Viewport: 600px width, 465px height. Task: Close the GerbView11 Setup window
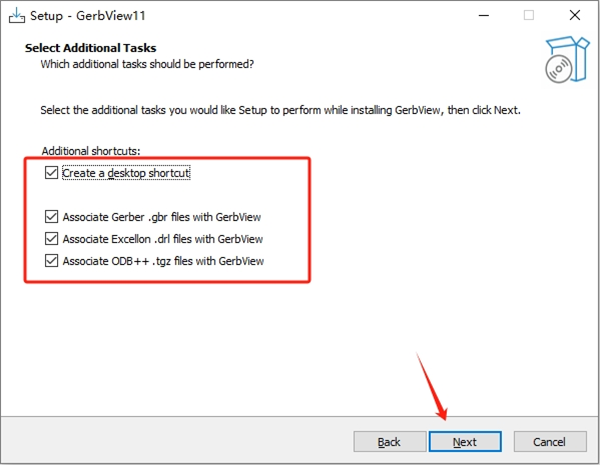click(x=574, y=14)
